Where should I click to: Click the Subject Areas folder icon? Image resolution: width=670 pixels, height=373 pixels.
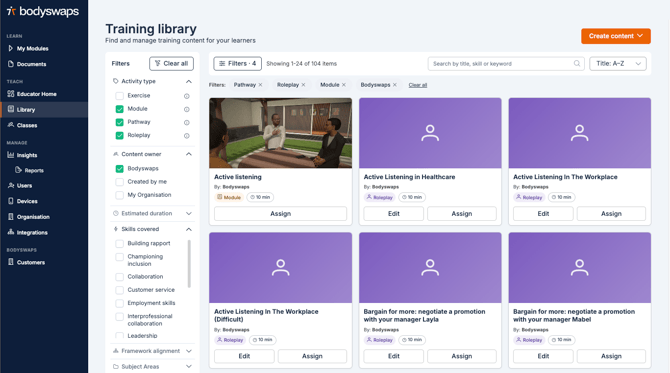click(115, 367)
